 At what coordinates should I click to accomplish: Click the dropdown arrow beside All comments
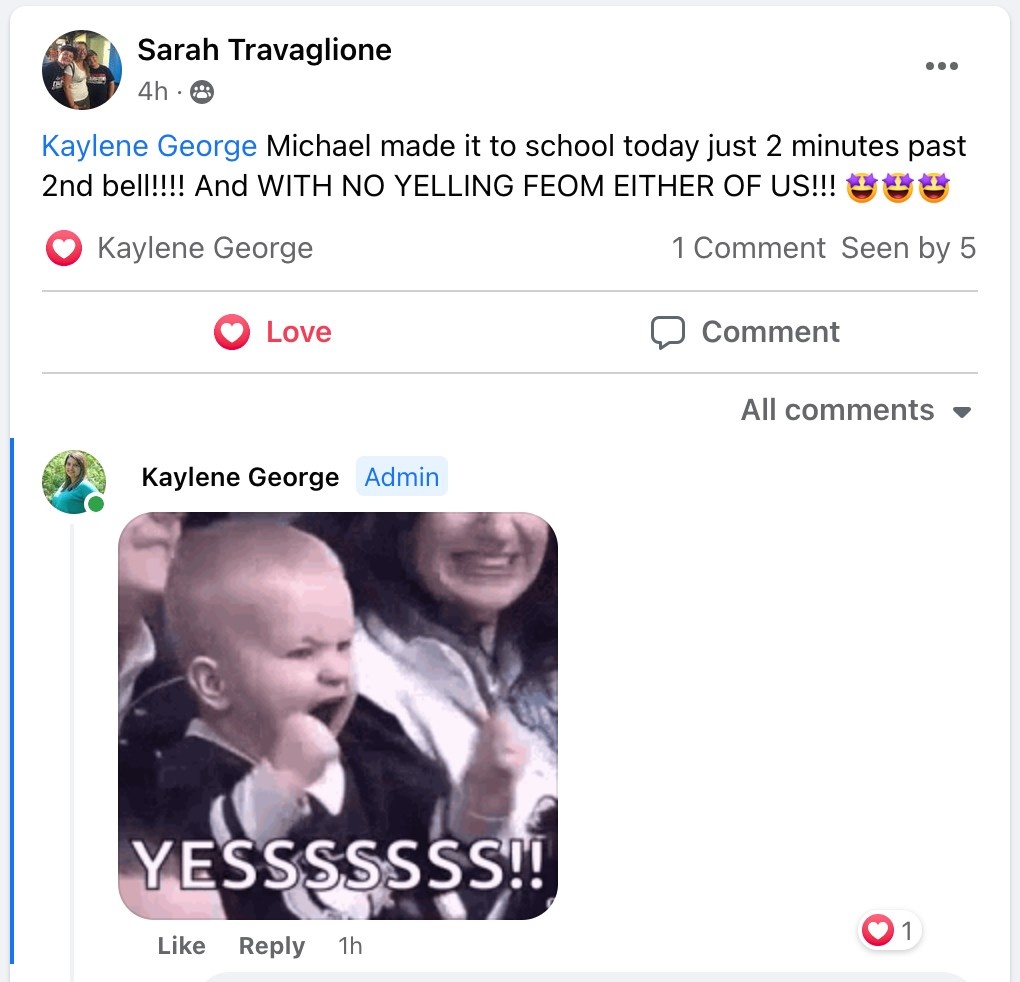click(x=961, y=412)
